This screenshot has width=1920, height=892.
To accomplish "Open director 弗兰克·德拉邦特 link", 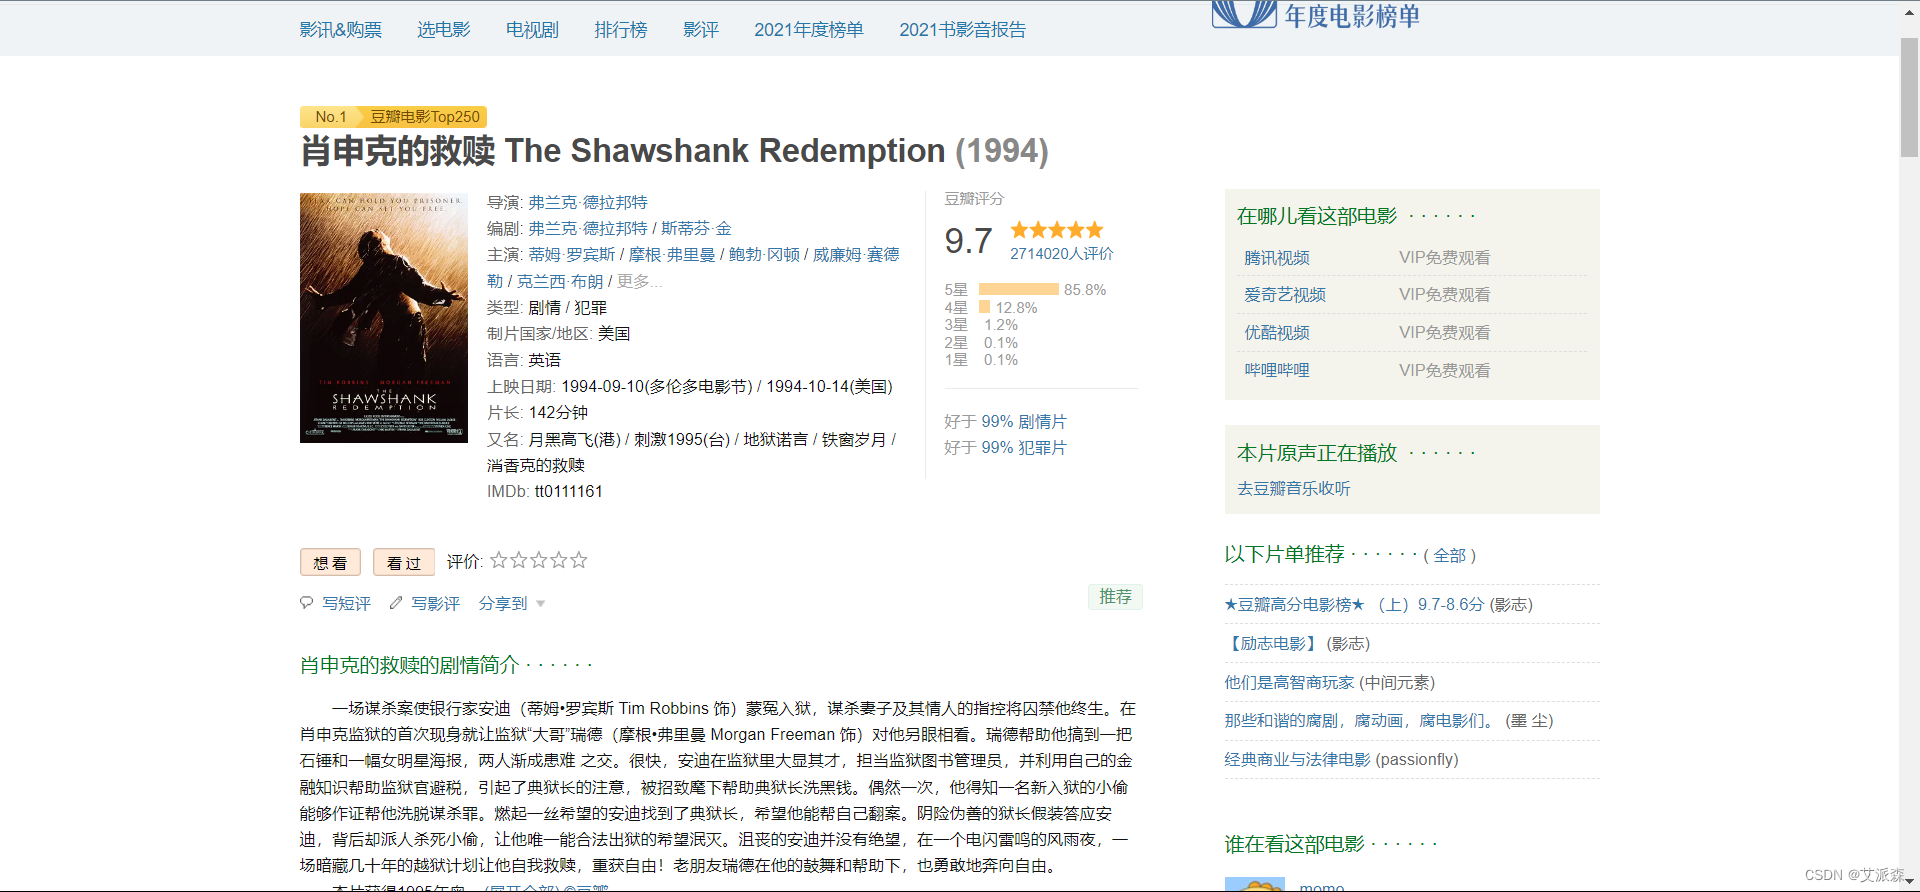I will click(588, 202).
